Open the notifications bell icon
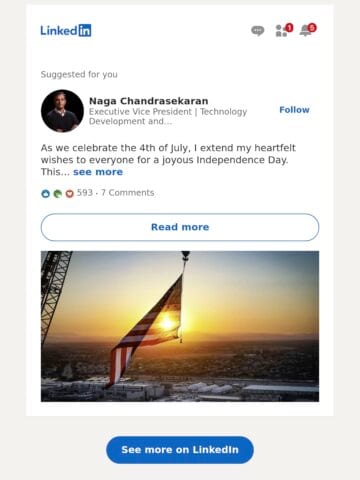Image resolution: width=360 pixels, height=480 pixels. [305, 31]
